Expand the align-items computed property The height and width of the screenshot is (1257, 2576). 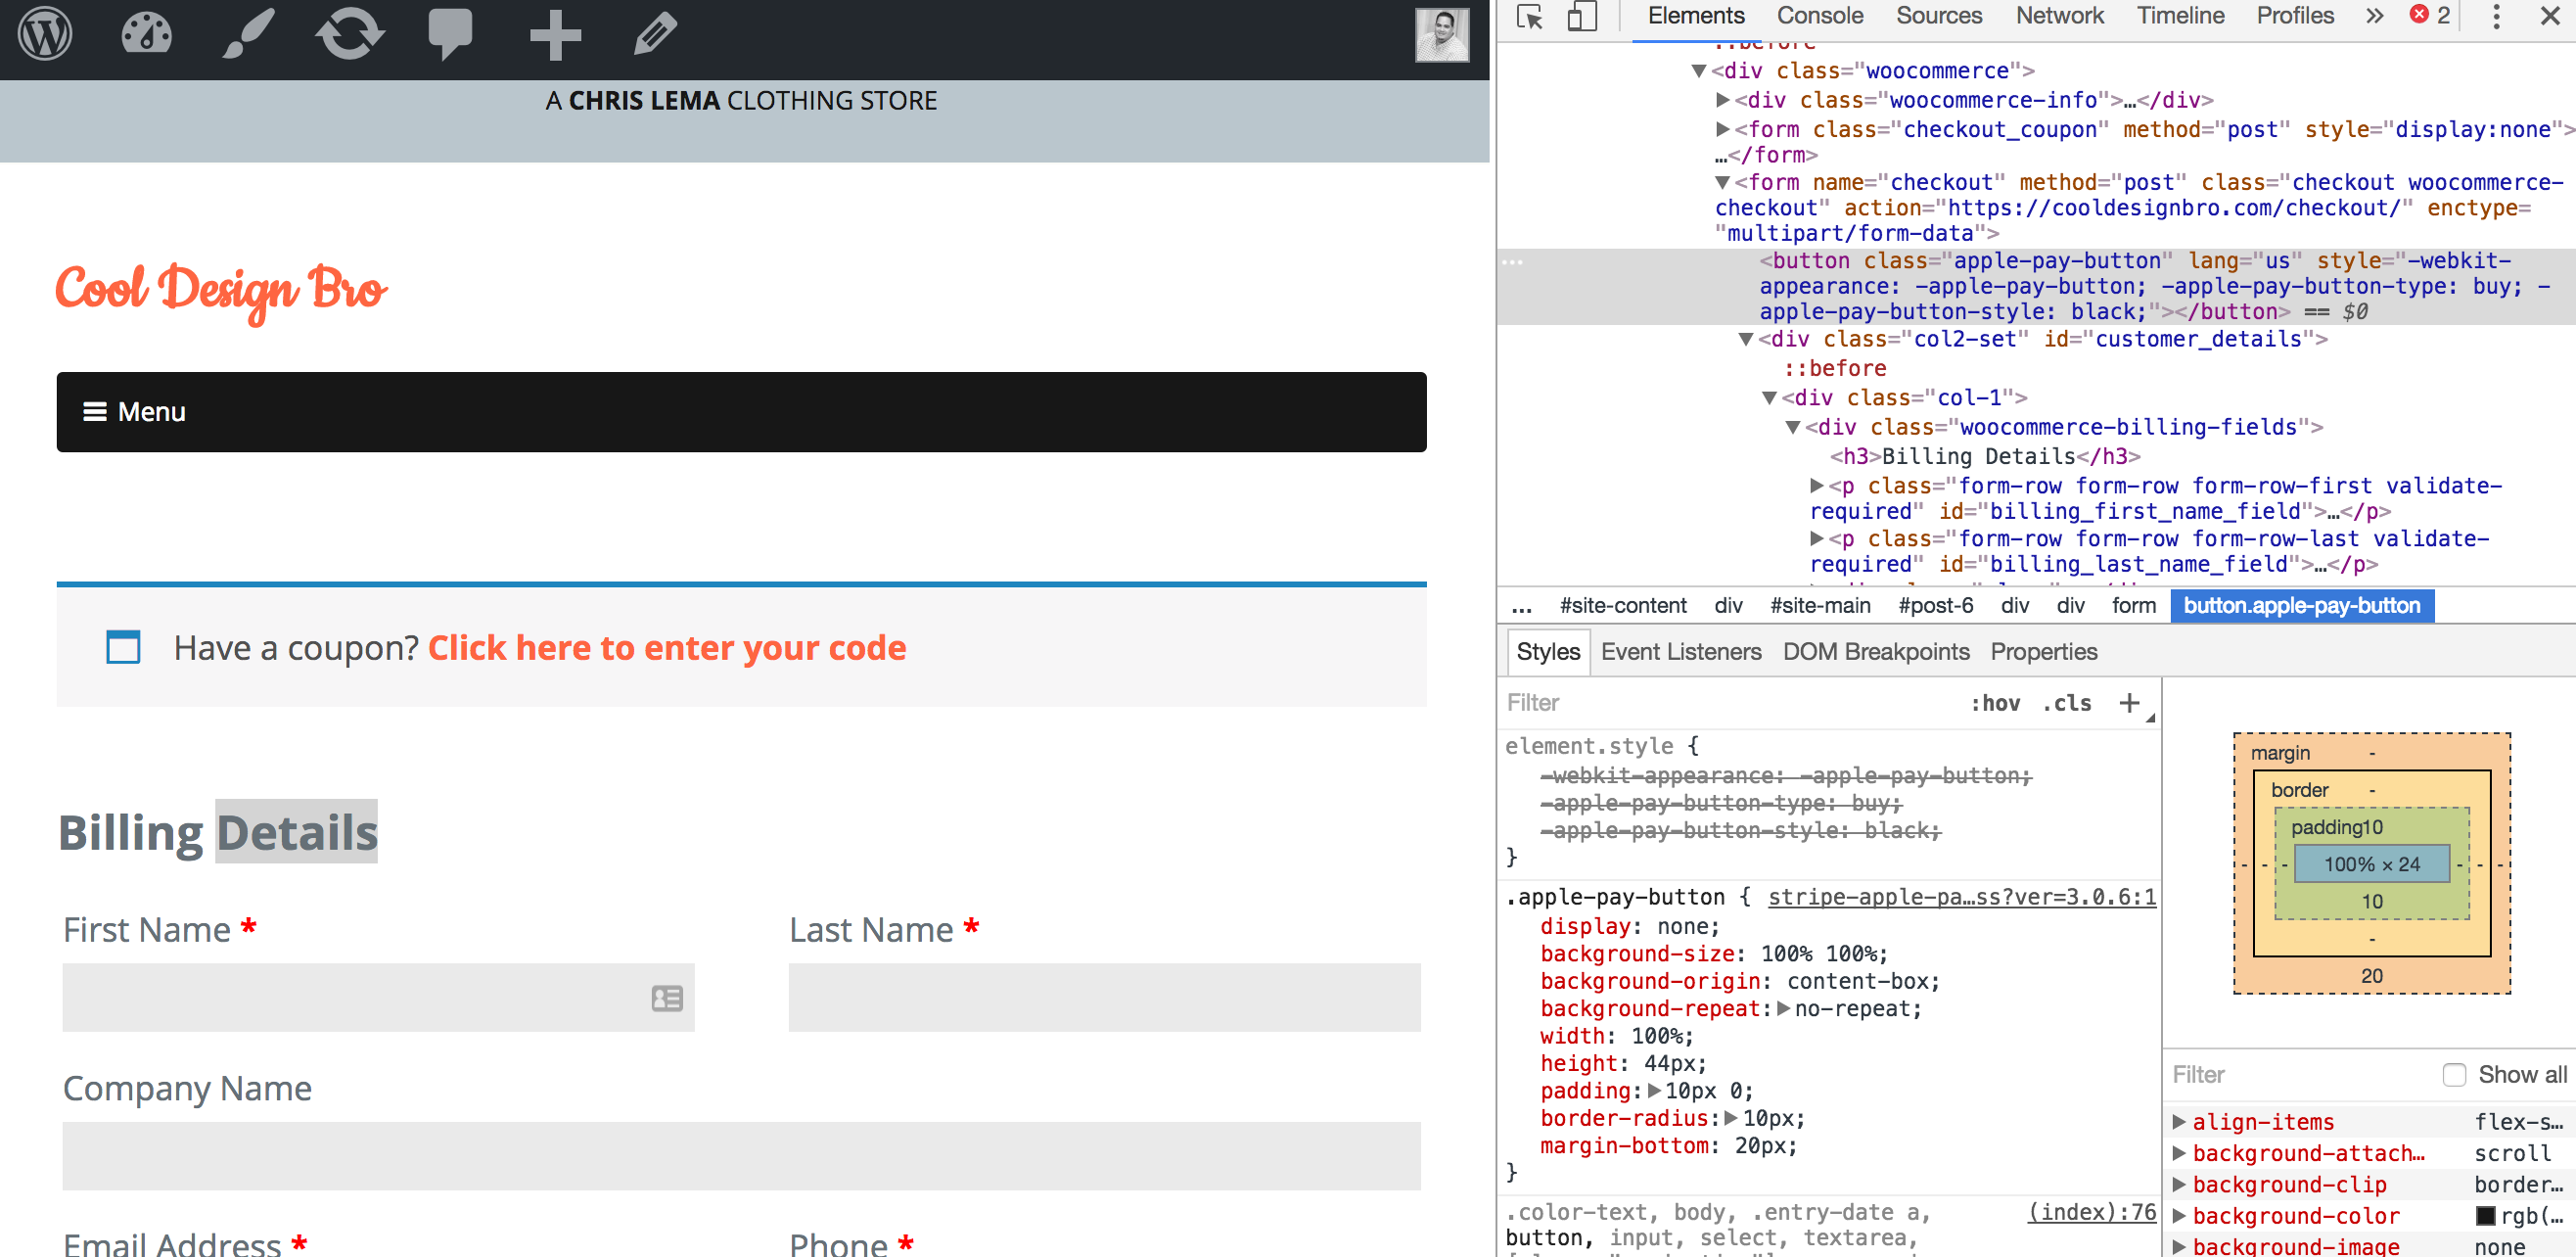point(2179,1122)
